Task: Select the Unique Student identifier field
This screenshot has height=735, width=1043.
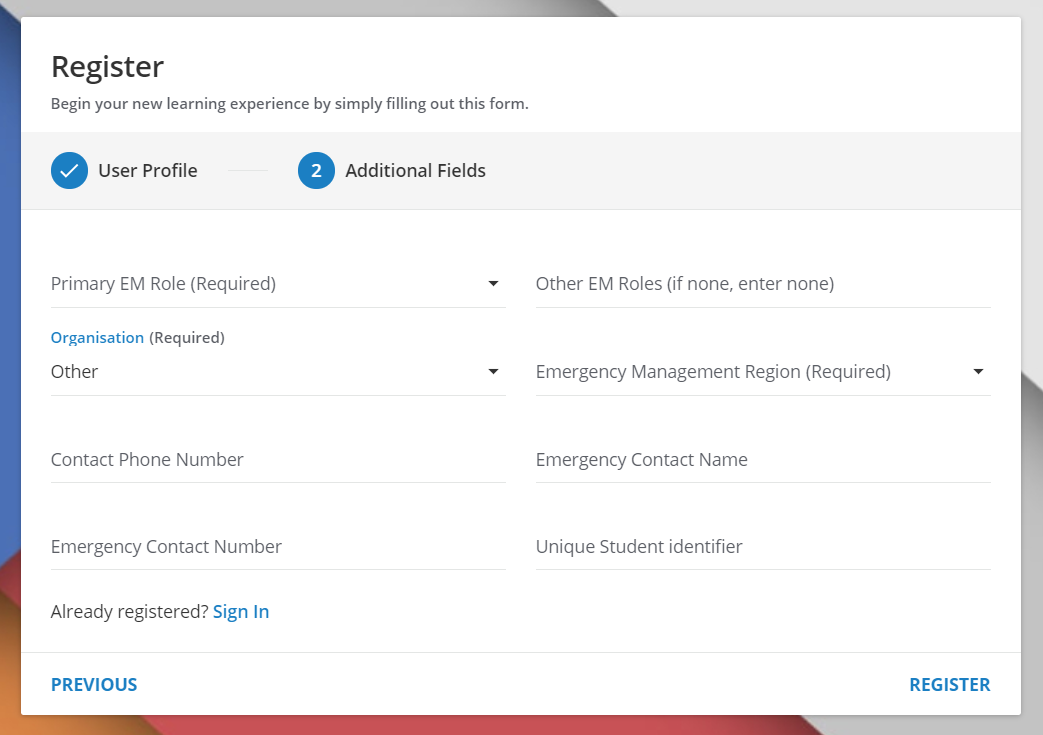Action: click(x=762, y=547)
